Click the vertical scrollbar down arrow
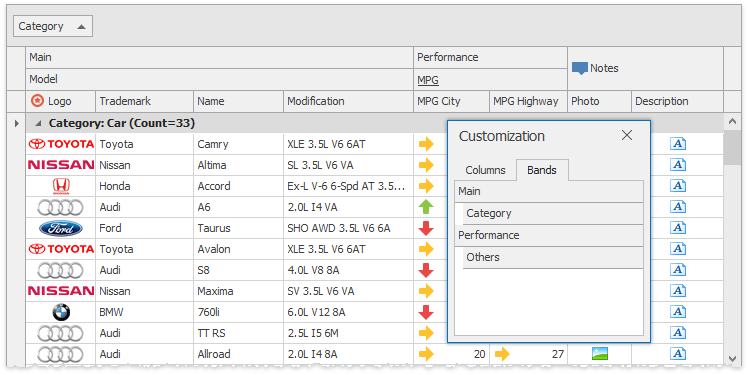The width and height of the screenshot is (748, 375). click(x=733, y=358)
